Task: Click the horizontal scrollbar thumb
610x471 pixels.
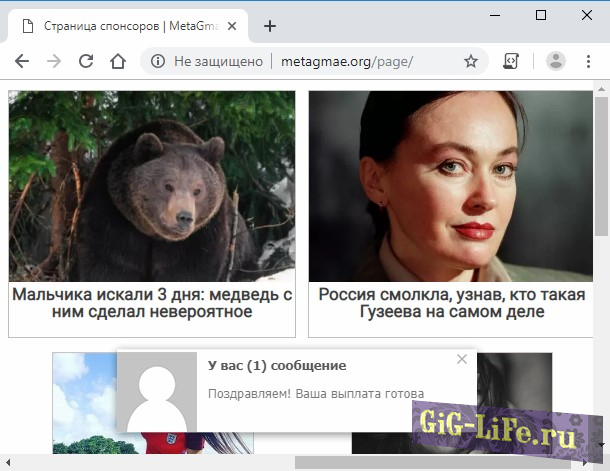Action: (x=435, y=462)
